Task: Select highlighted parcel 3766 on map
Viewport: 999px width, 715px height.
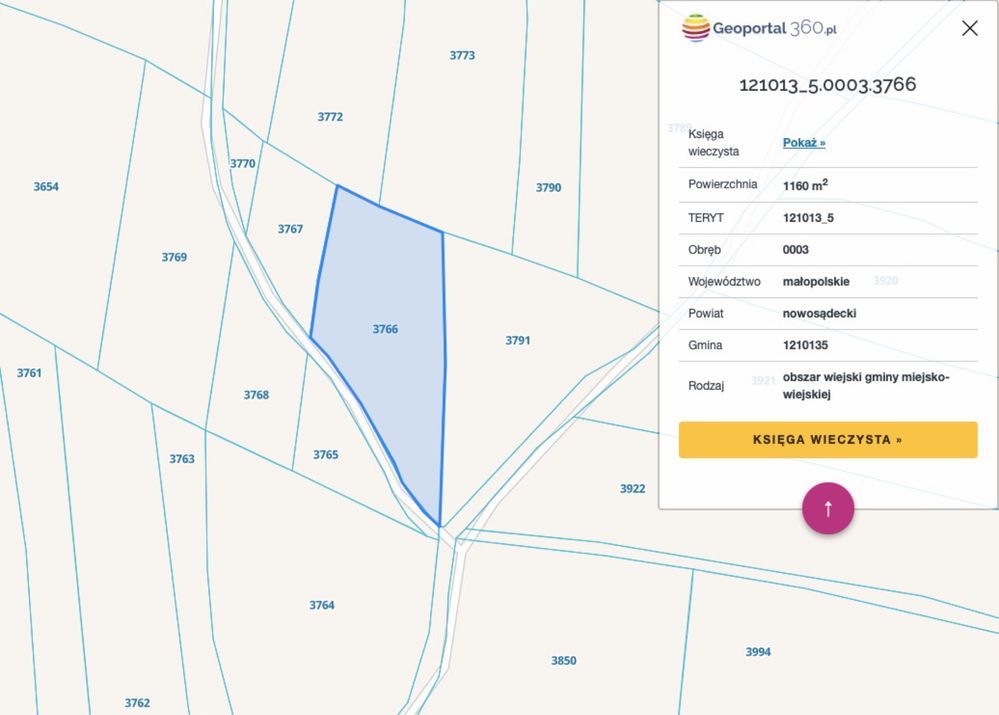Action: tap(385, 329)
